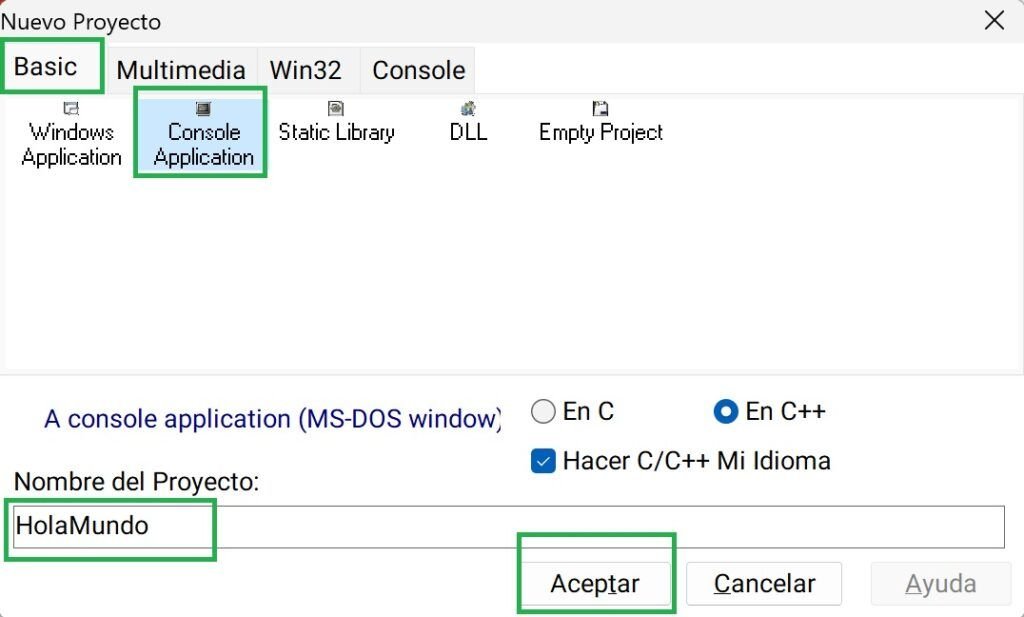Image resolution: width=1024 pixels, height=617 pixels.
Task: Select the Windows Application project icon
Action: (x=71, y=134)
